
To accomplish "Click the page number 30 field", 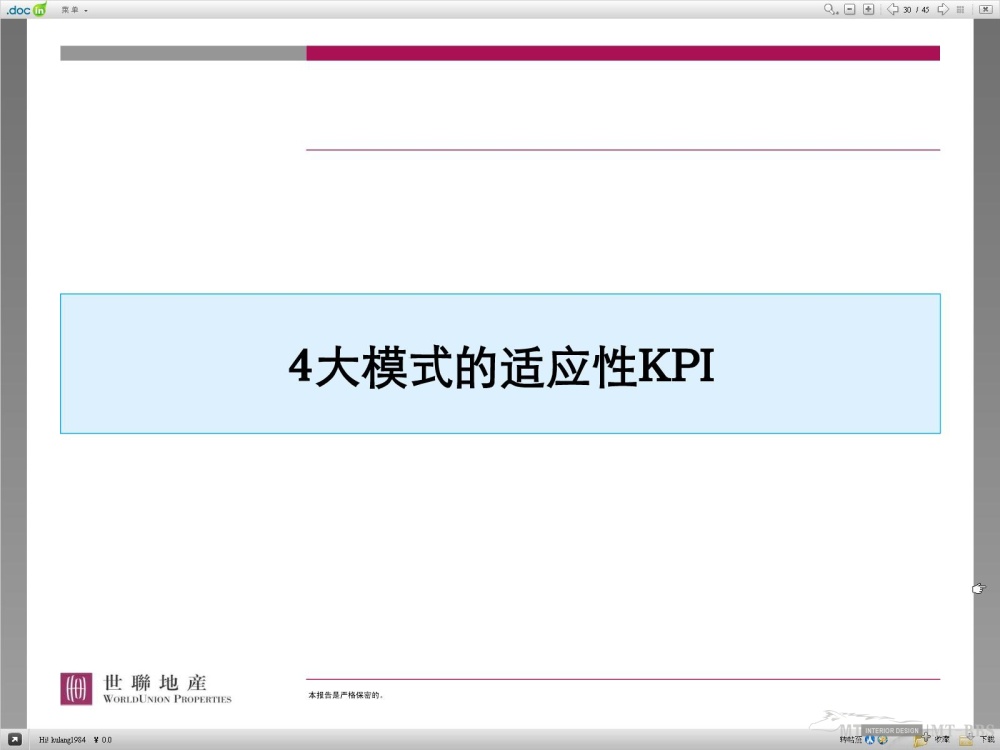I will coord(907,10).
